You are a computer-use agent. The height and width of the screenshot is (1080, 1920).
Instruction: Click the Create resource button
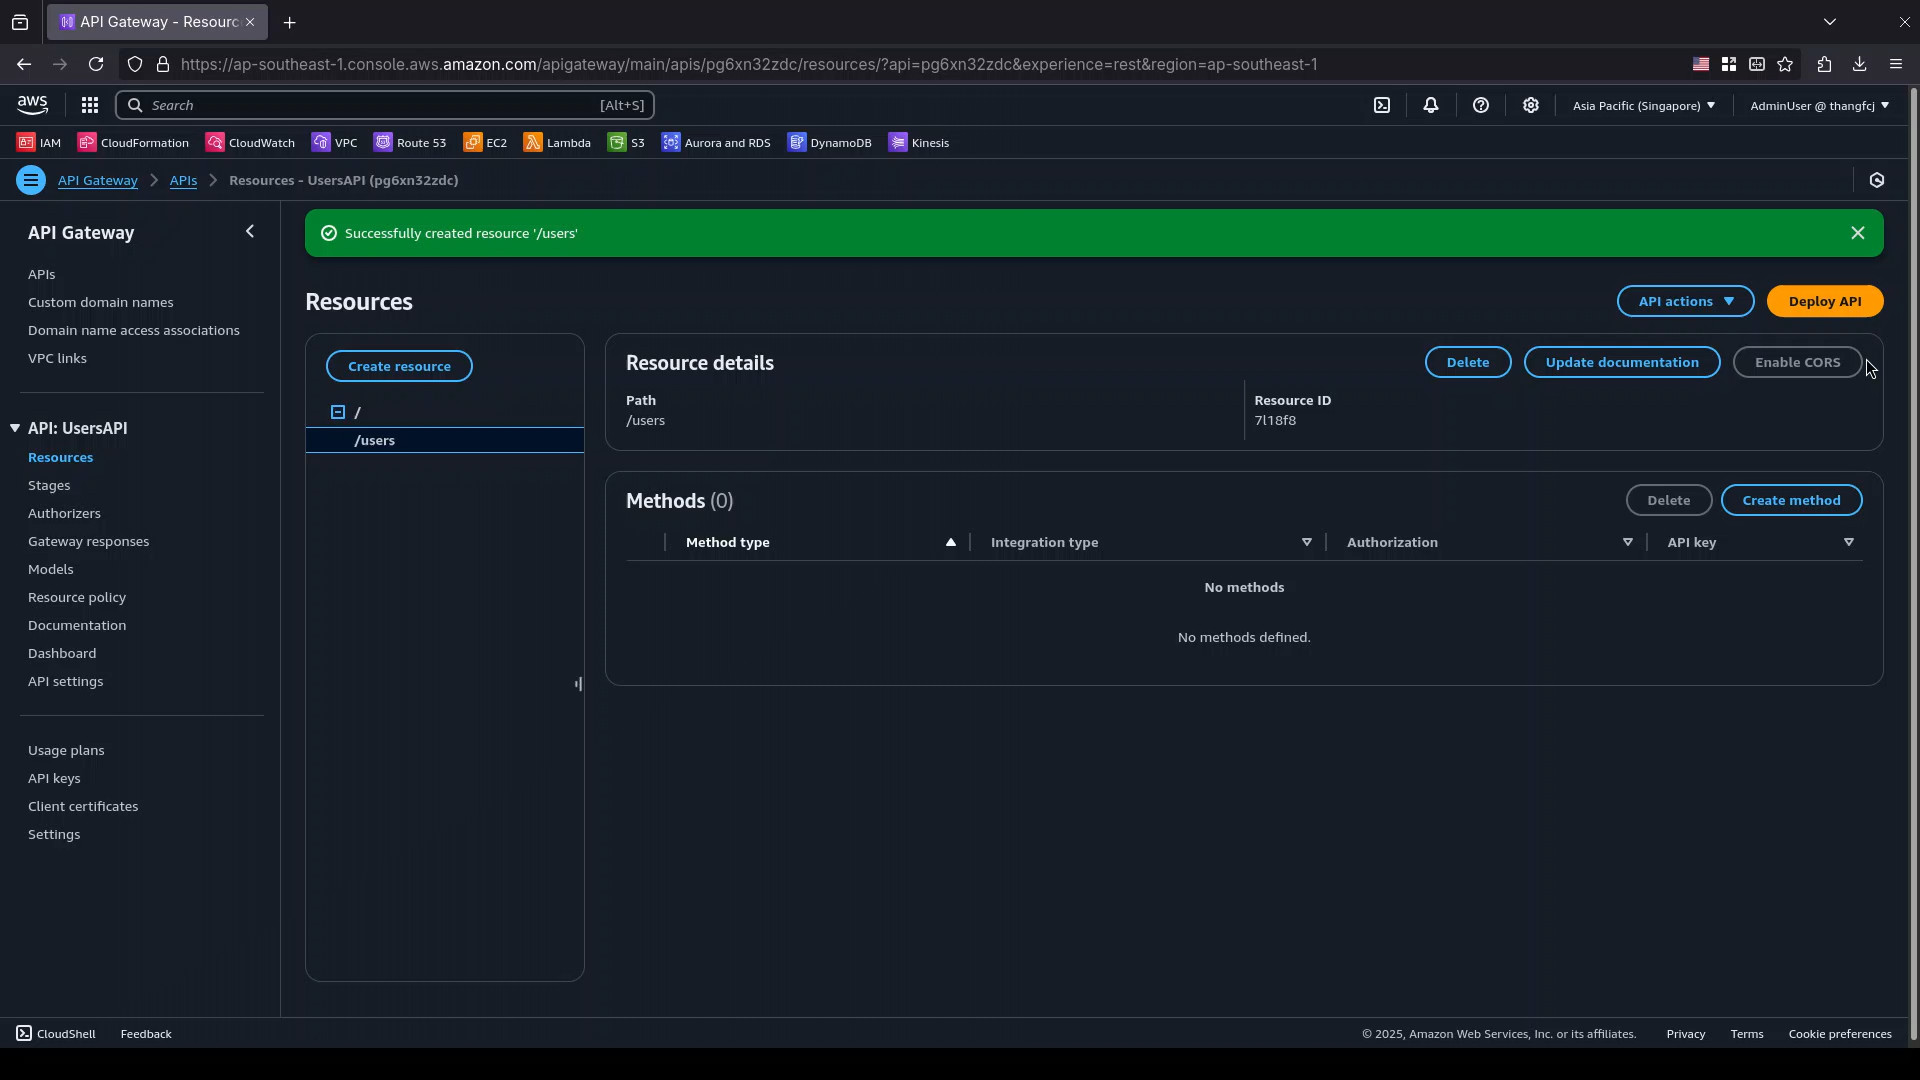[399, 366]
